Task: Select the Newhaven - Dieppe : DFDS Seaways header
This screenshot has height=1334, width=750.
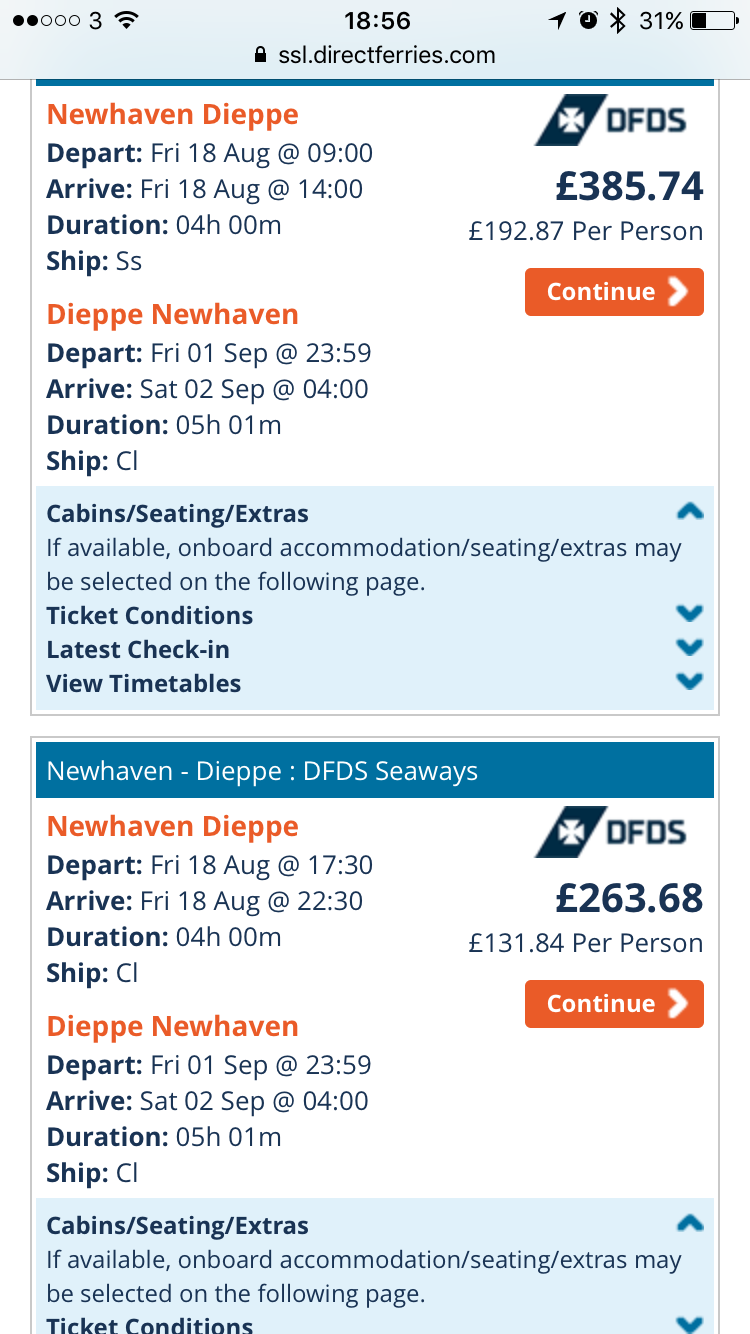Action: 375,770
